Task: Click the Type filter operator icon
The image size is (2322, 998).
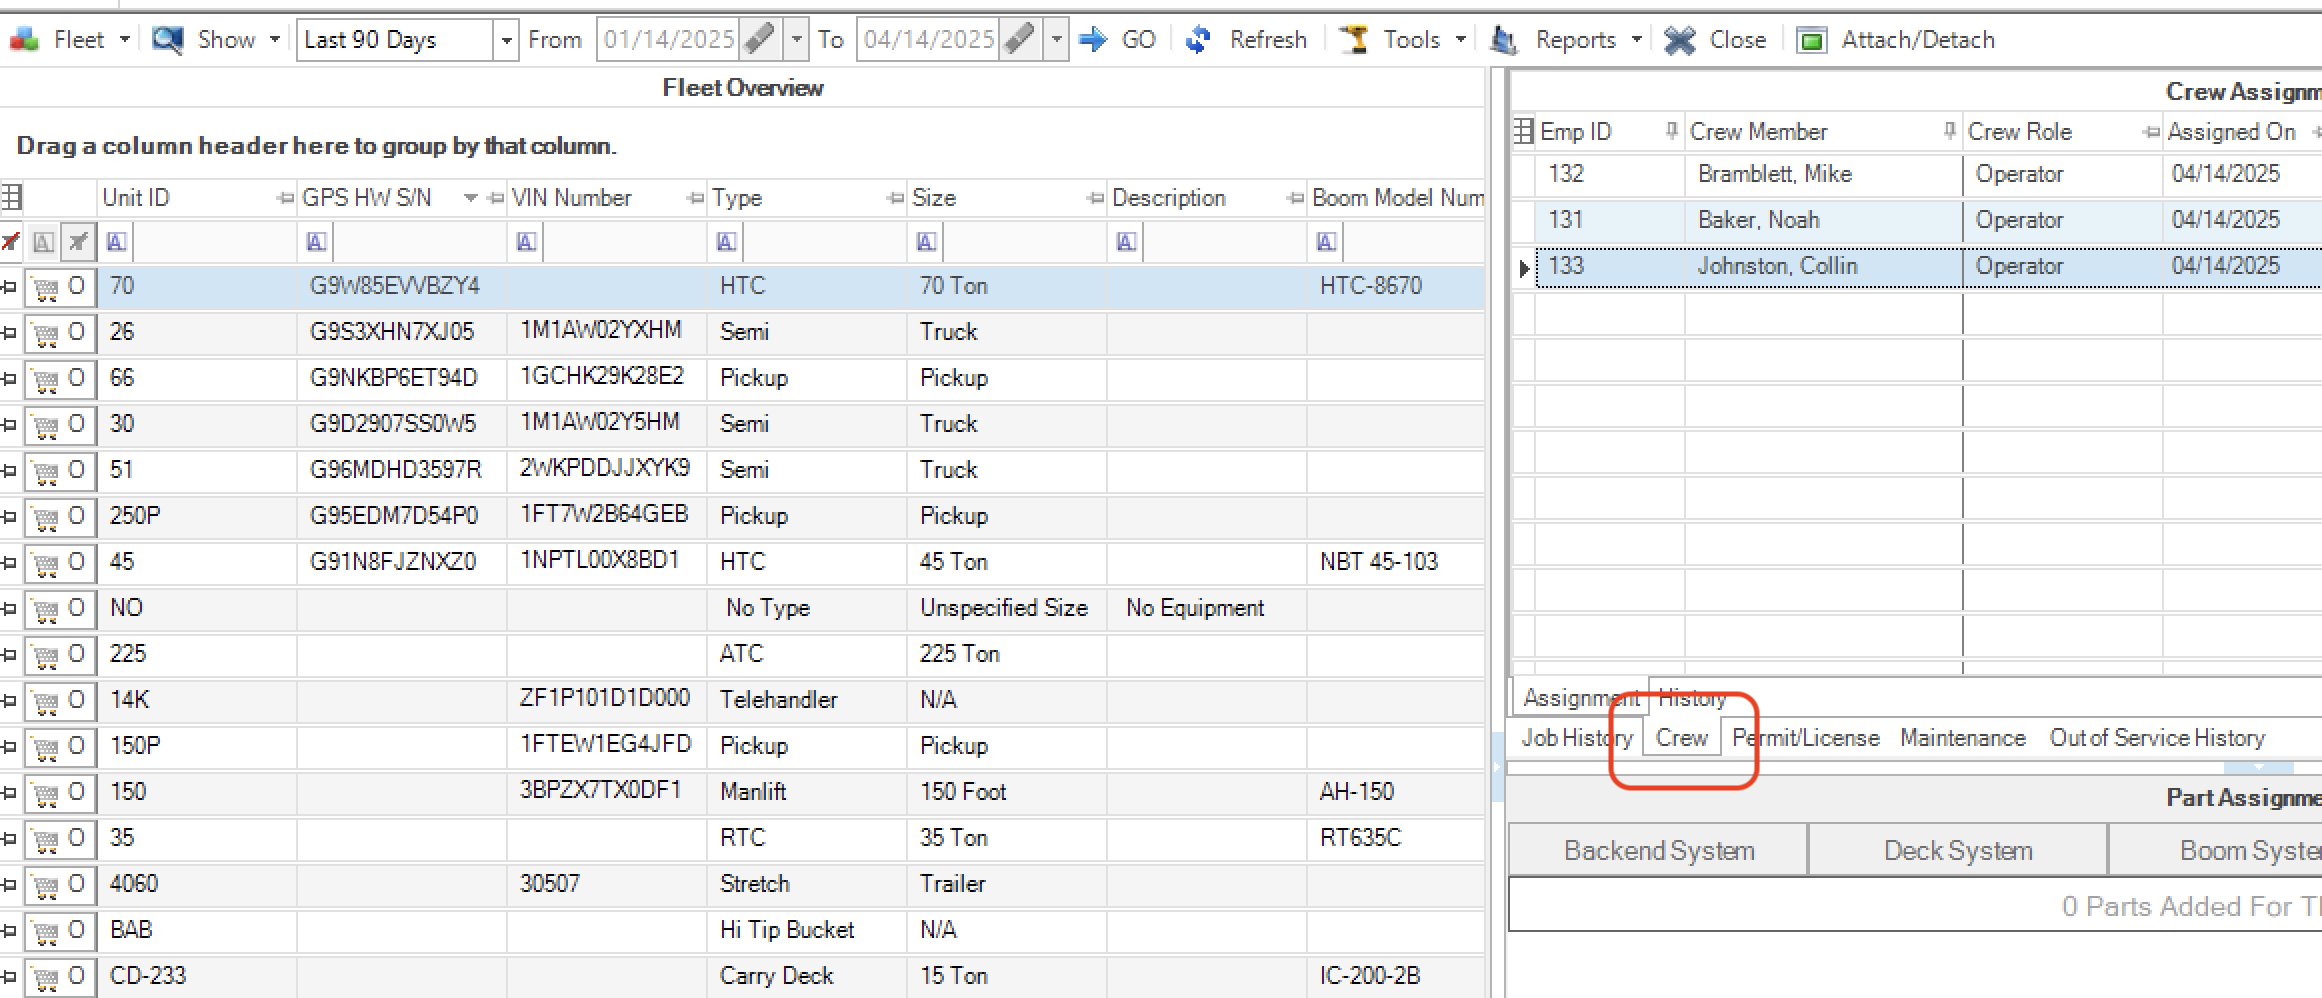Action: [726, 241]
